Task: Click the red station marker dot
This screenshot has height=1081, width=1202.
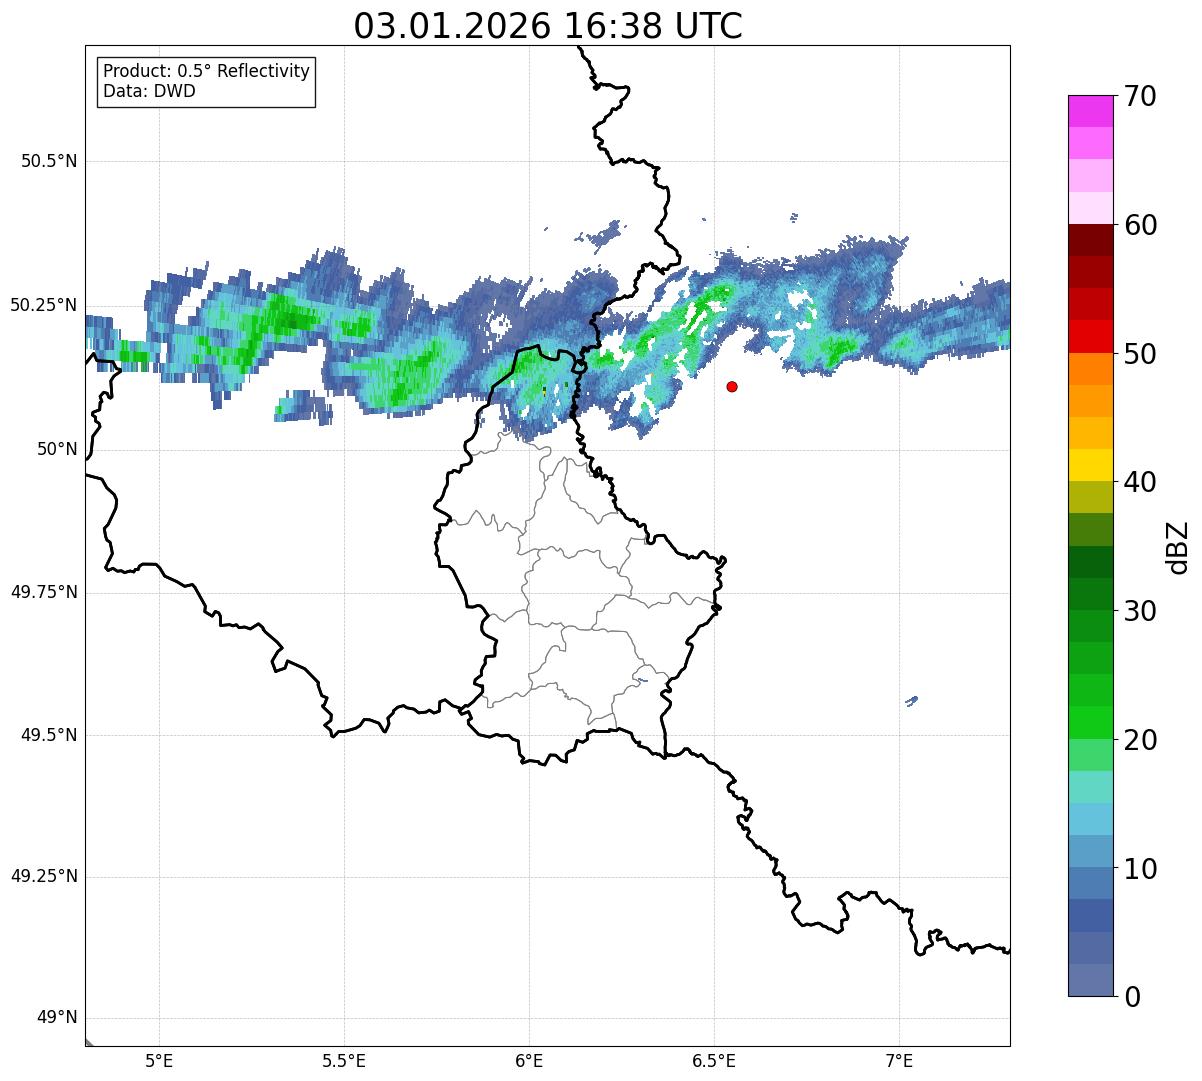Action: point(732,386)
